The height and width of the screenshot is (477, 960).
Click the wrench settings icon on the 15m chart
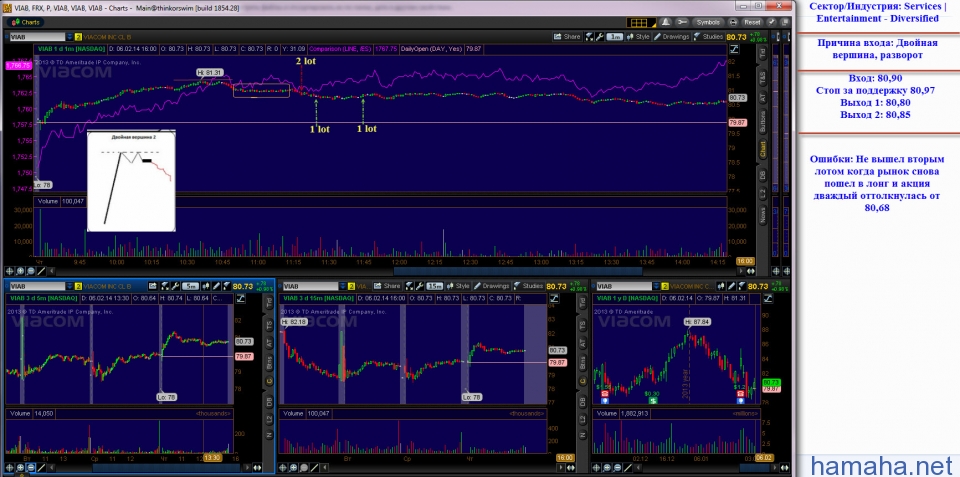(x=419, y=286)
